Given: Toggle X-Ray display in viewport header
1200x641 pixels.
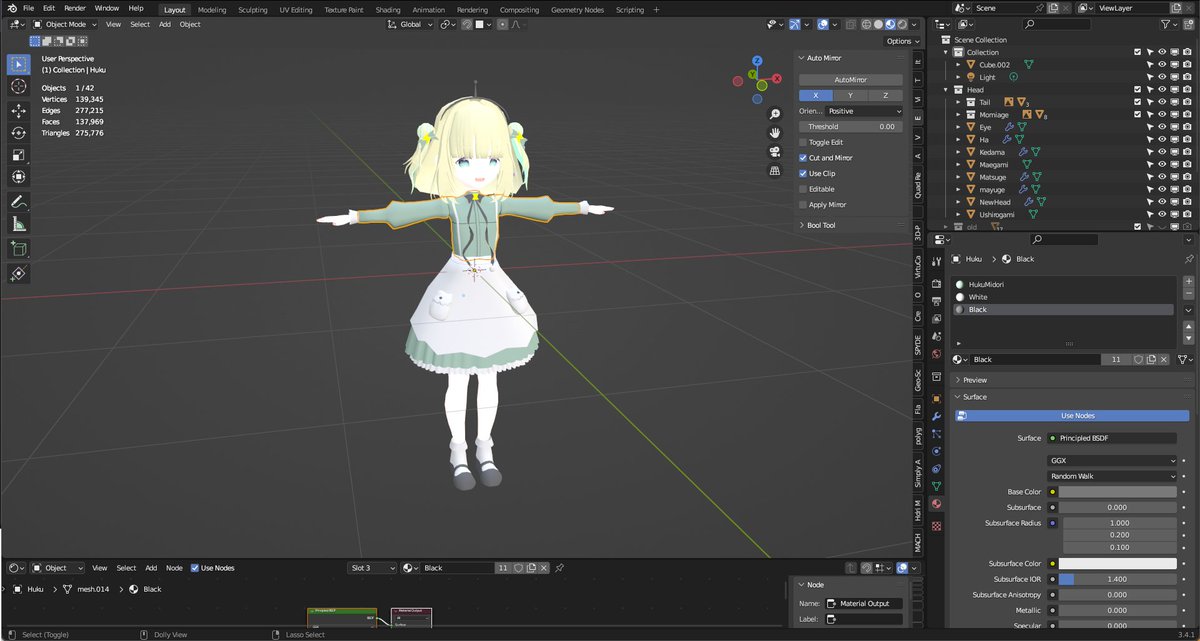Looking at the screenshot, I should (849, 24).
